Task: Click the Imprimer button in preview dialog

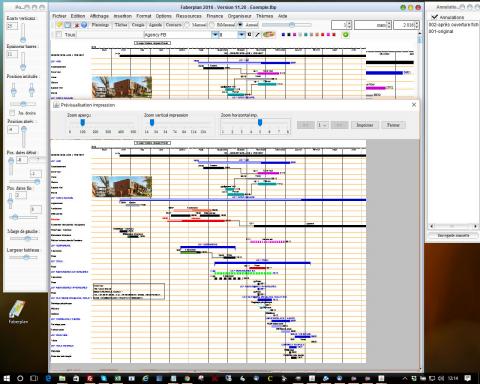Action: [x=365, y=125]
